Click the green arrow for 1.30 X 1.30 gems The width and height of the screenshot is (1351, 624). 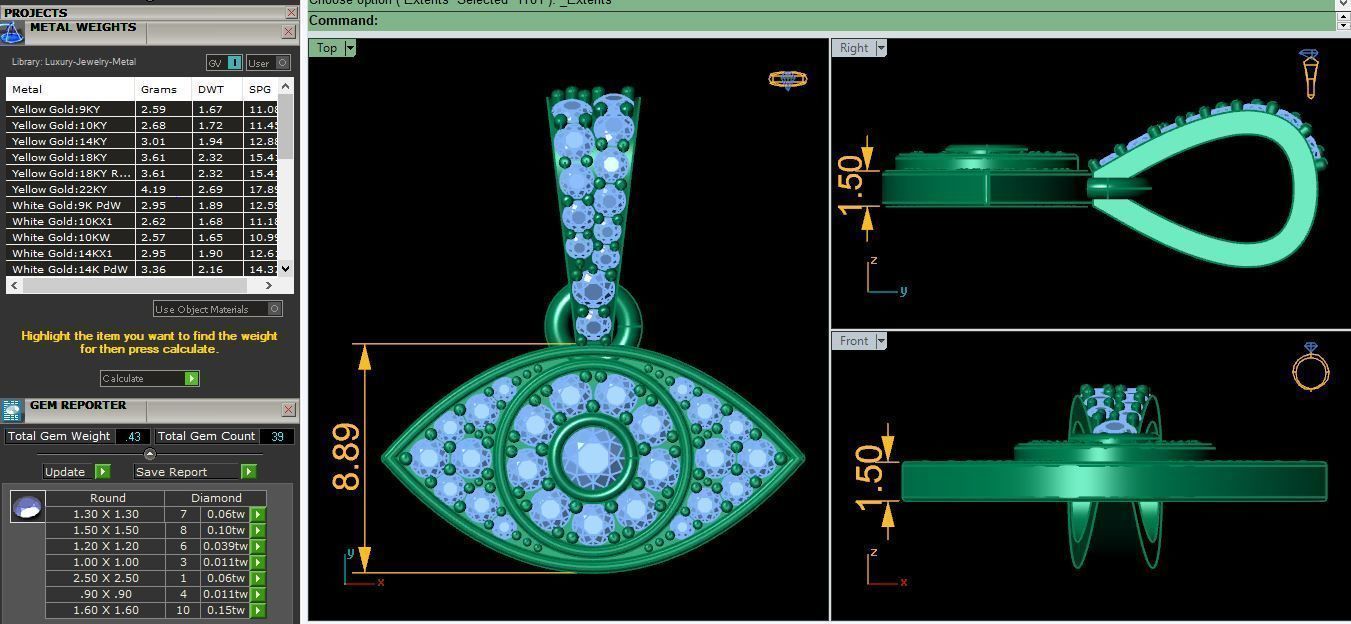click(258, 514)
